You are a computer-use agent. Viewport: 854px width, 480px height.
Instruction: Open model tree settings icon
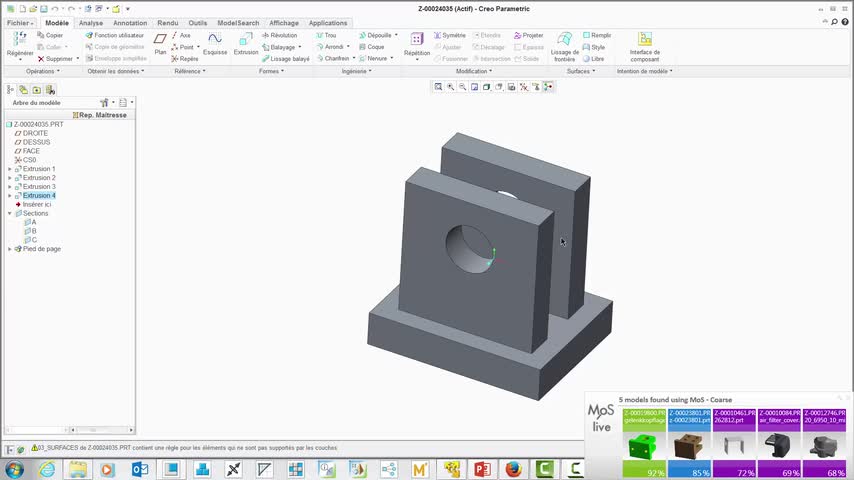pos(104,102)
